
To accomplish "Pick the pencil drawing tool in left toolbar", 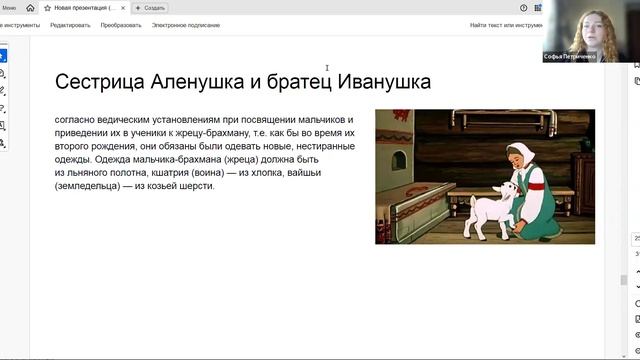I will tap(2, 91).
